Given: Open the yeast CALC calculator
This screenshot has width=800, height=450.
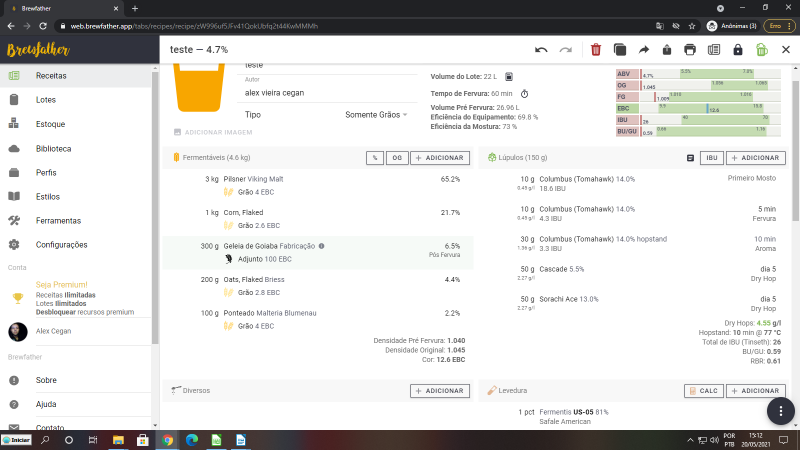Looking at the screenshot, I should 703,391.
